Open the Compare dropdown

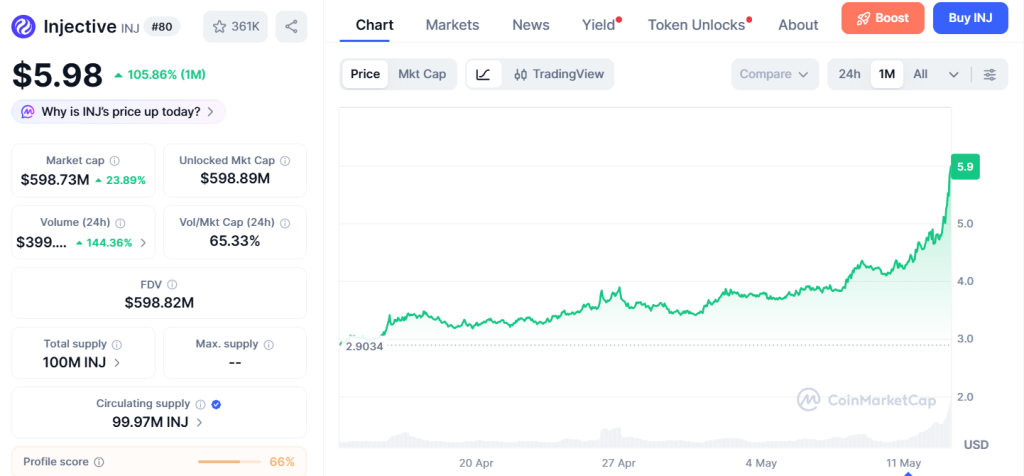[x=775, y=74]
